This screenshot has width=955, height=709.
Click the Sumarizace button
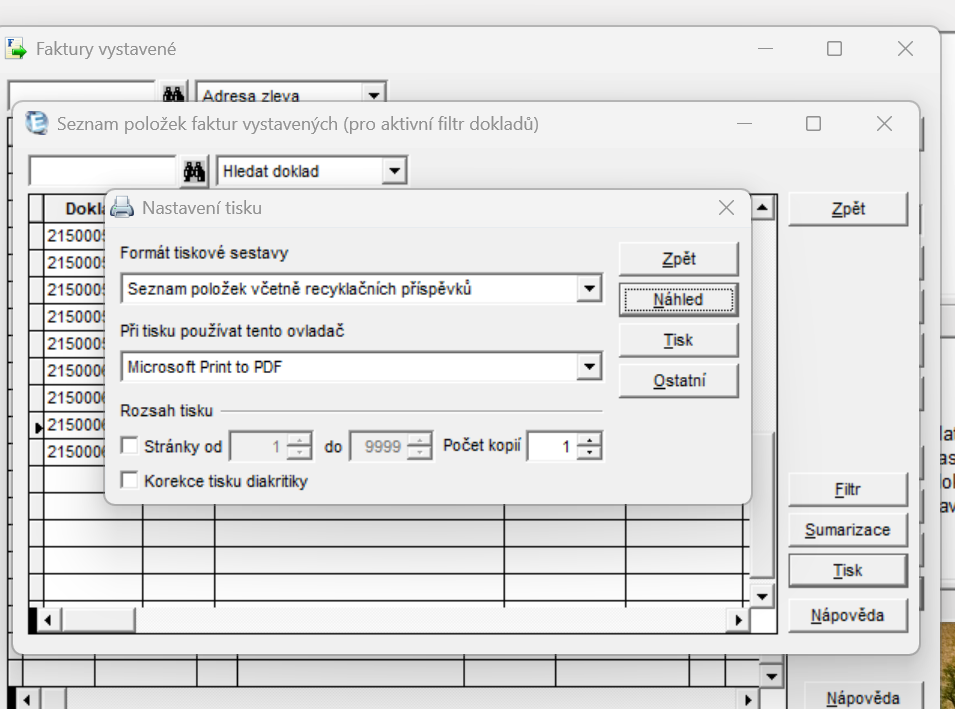(x=847, y=530)
